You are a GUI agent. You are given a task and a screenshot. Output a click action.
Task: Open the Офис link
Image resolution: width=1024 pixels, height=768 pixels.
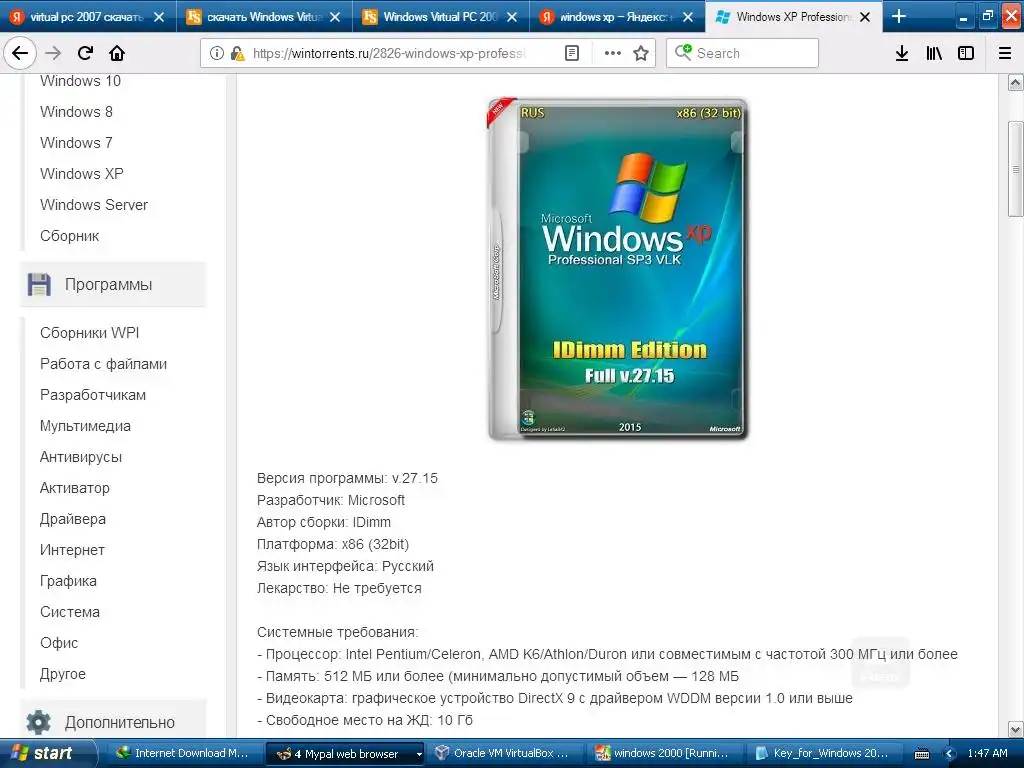[x=59, y=643]
